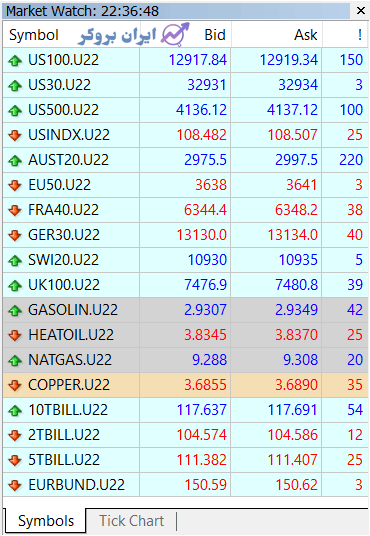This screenshot has height=536, width=370.
Task: Click the red arrow icon next to FRA40.U22
Action: click(x=15, y=210)
